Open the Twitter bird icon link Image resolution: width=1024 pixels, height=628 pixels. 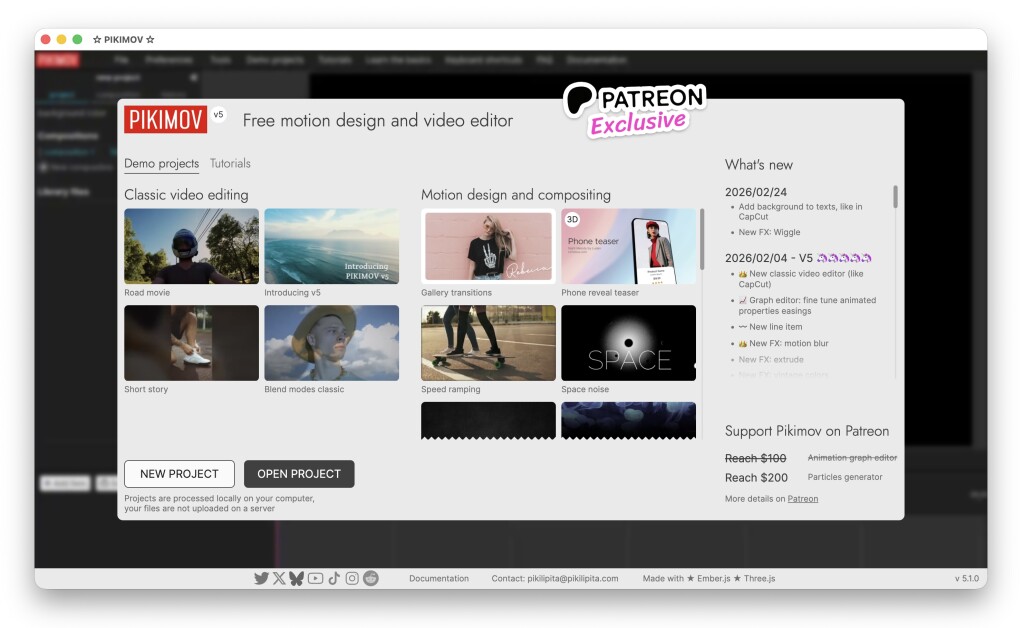(x=261, y=578)
